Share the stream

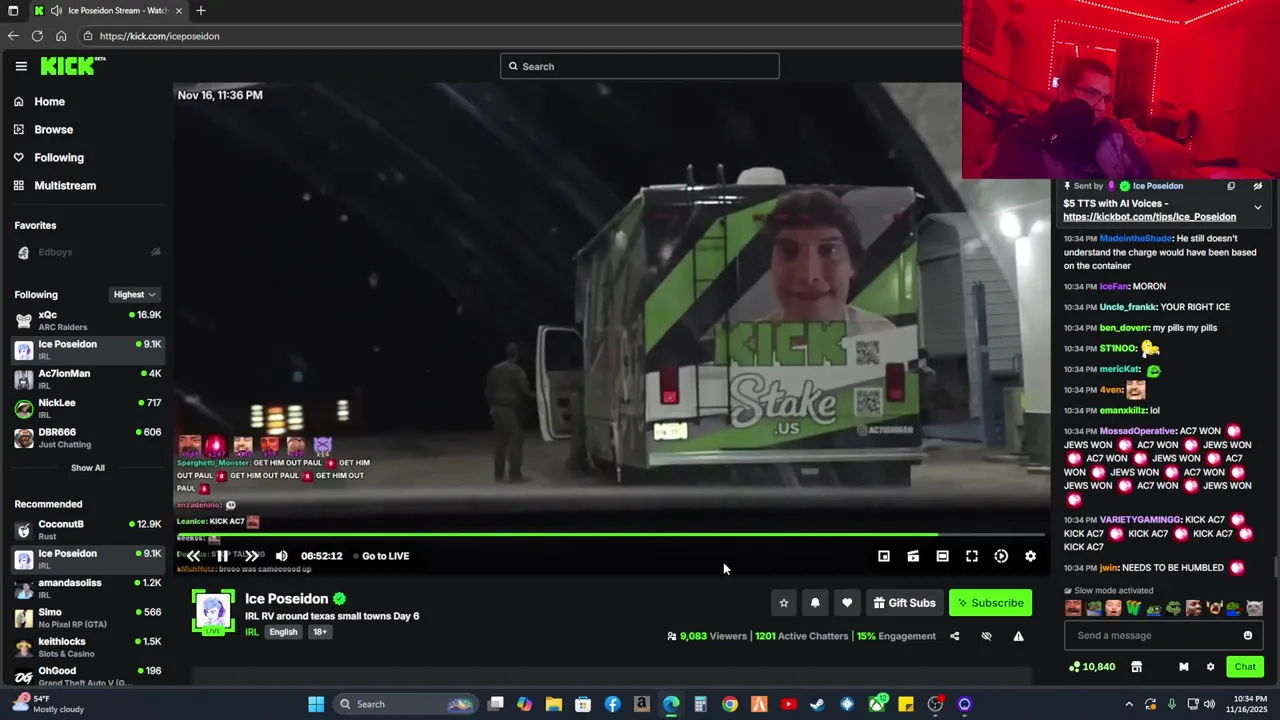coord(954,636)
